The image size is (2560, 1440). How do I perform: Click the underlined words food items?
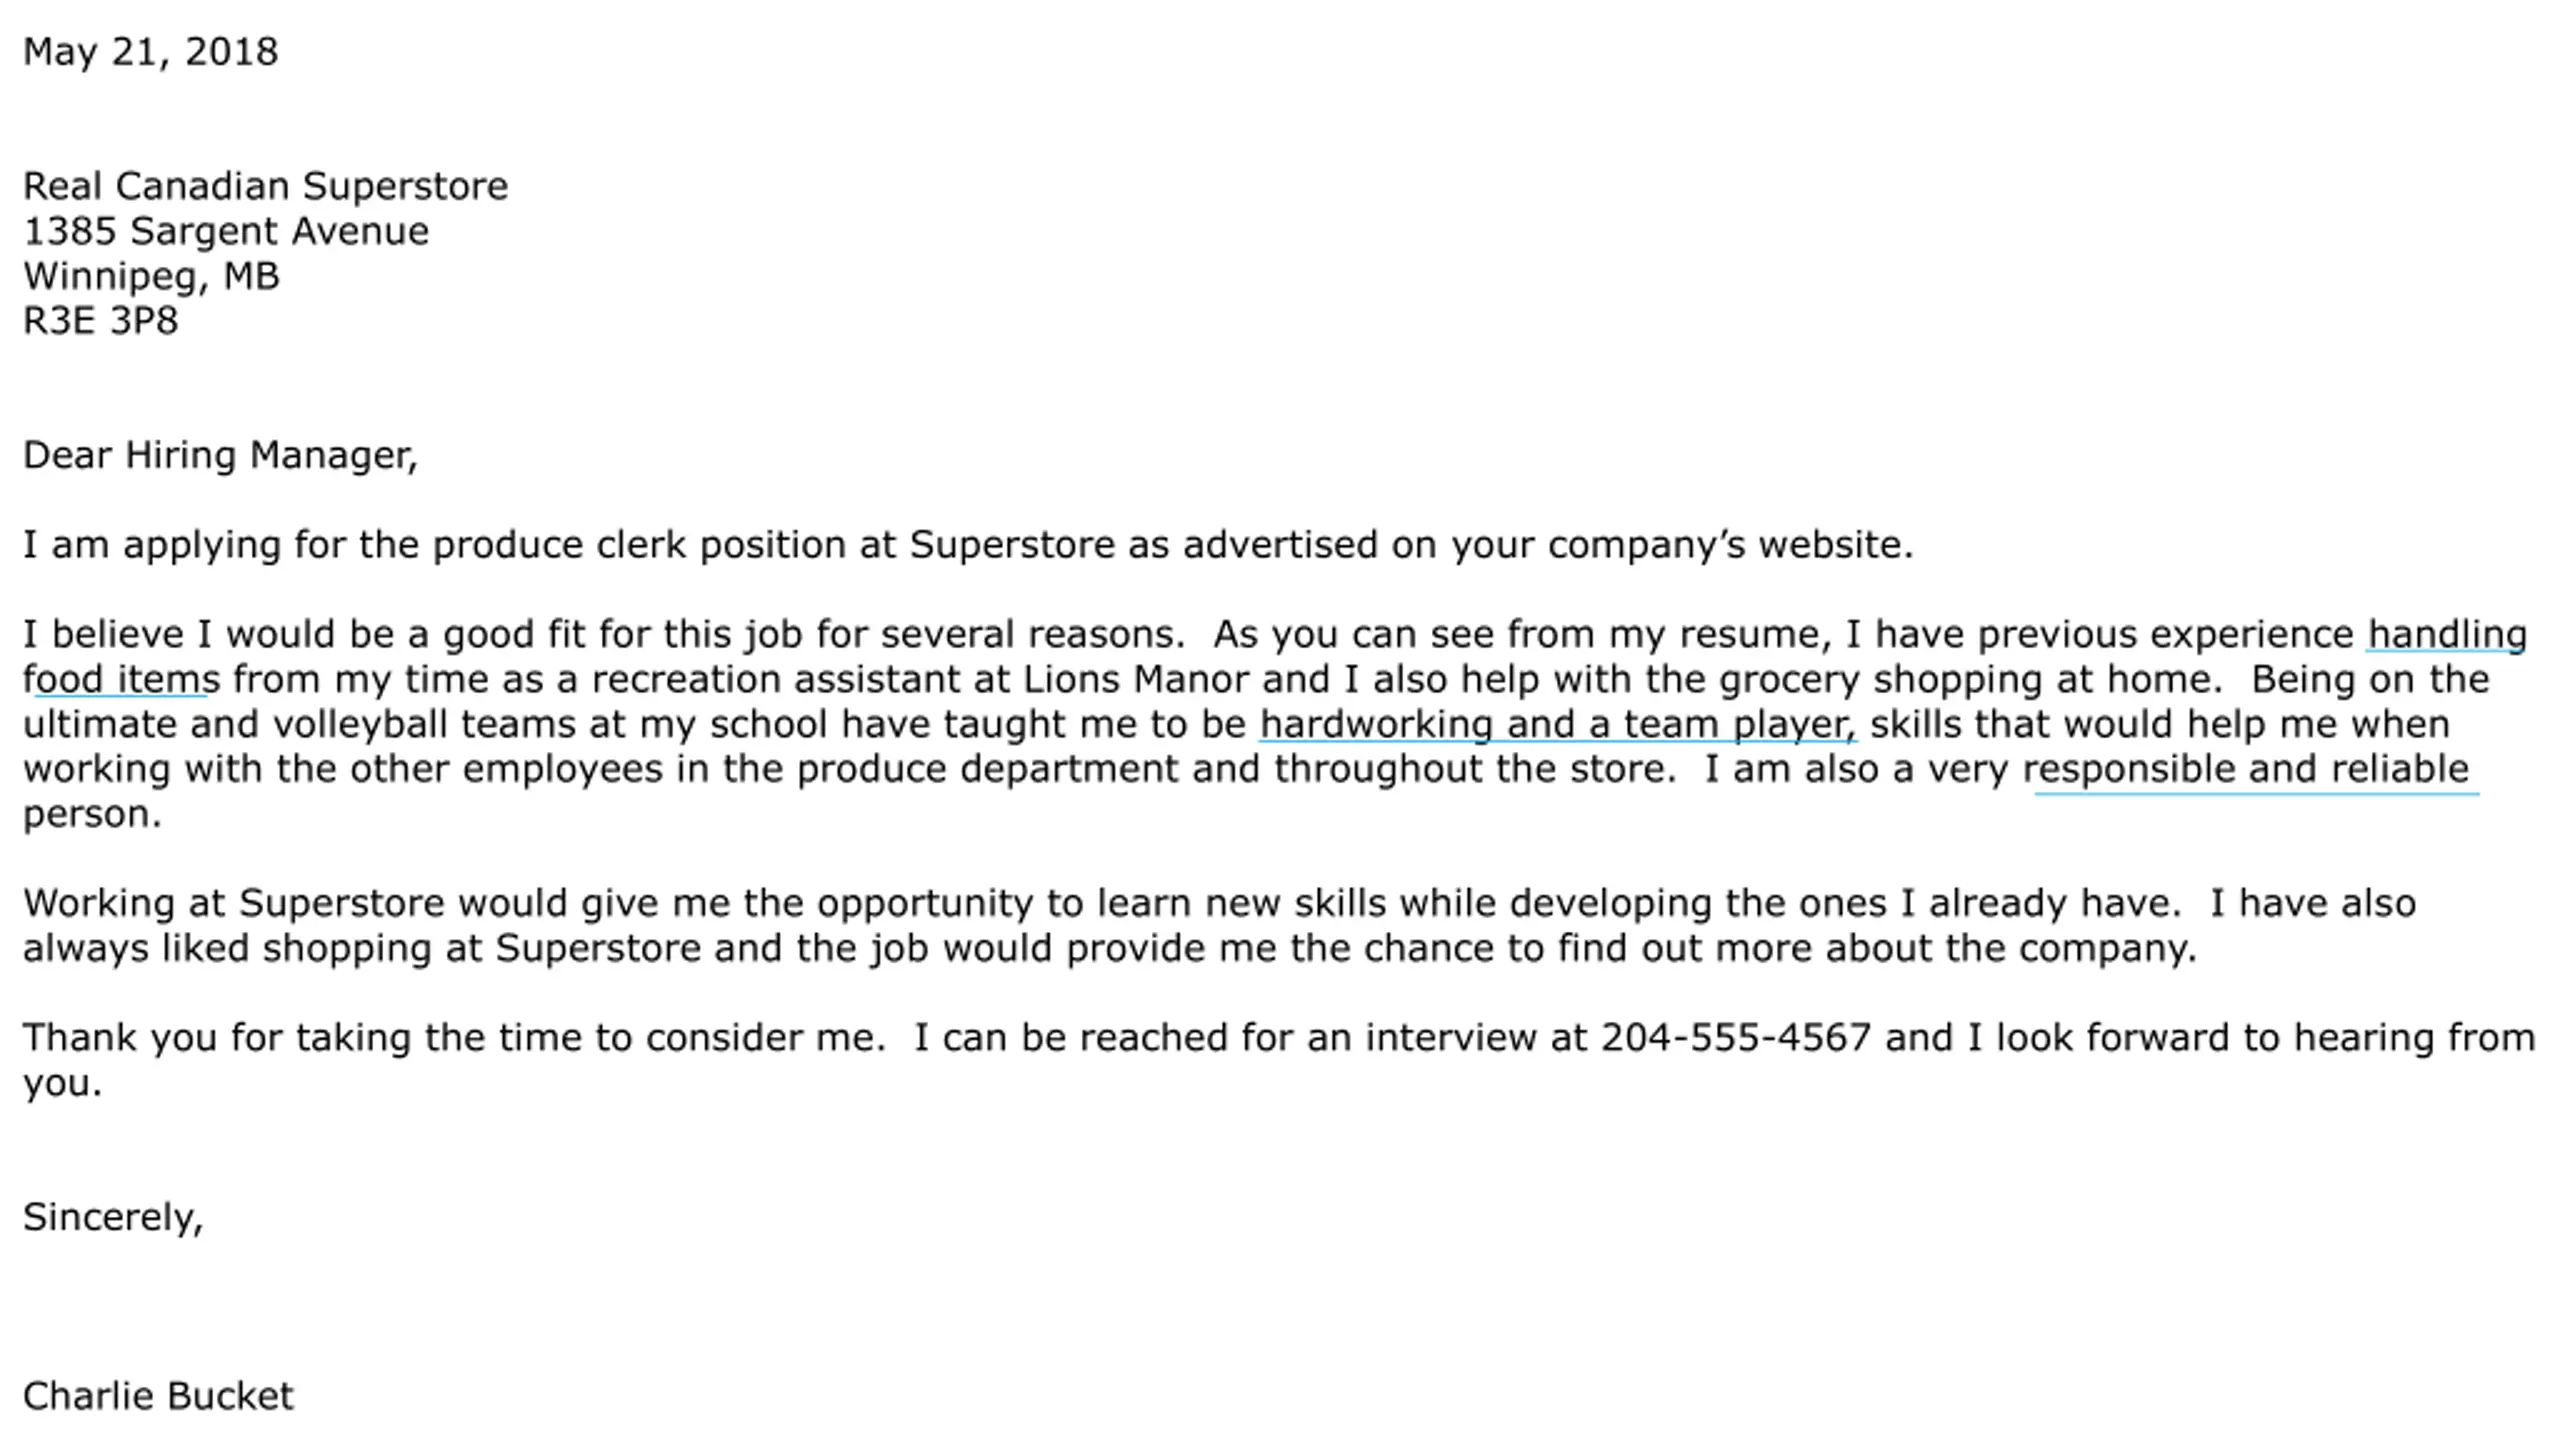coord(121,680)
